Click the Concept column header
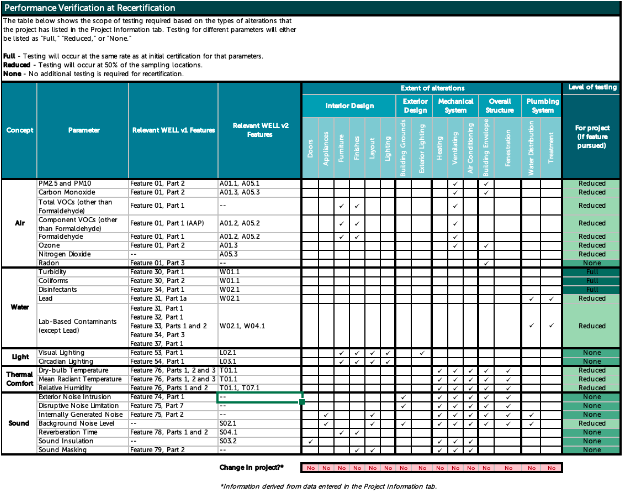Viewport: 627px width, 497px height. 19,130
